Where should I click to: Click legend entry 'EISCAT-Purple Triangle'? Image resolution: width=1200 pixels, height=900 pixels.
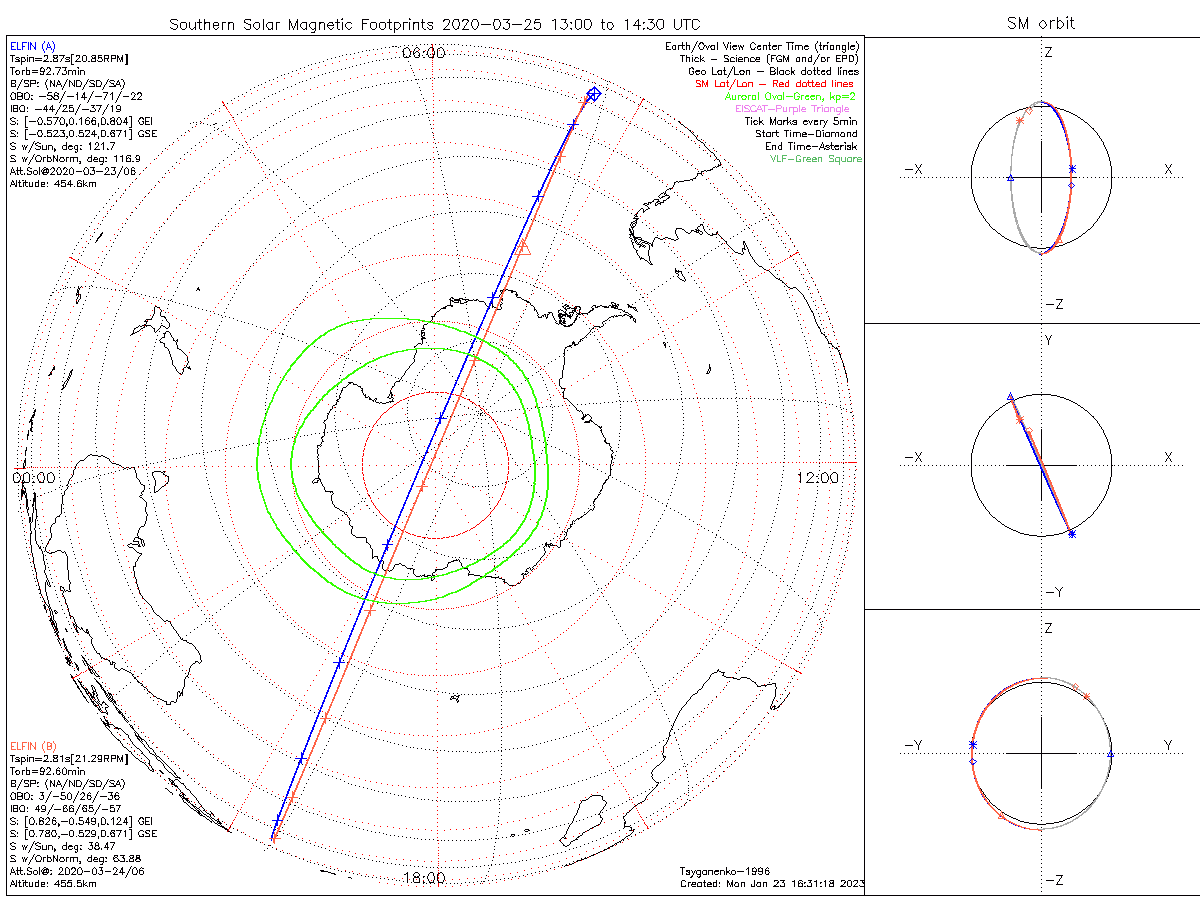tap(792, 109)
